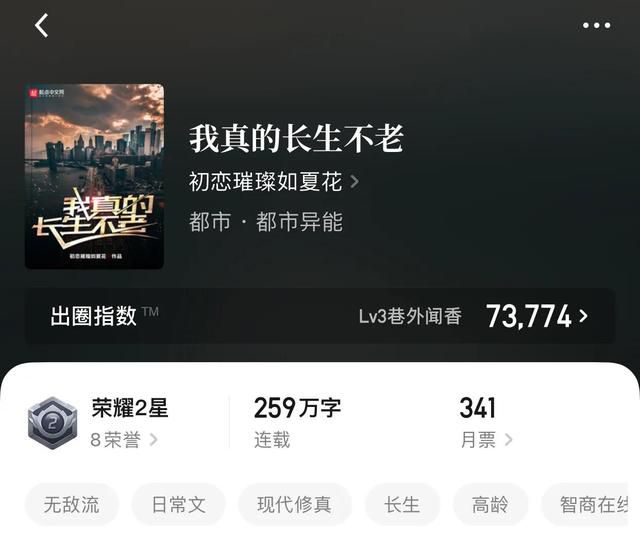Expand author 初恋璀璨如夏花 chevron
The image size is (640, 542).
pos(354,182)
